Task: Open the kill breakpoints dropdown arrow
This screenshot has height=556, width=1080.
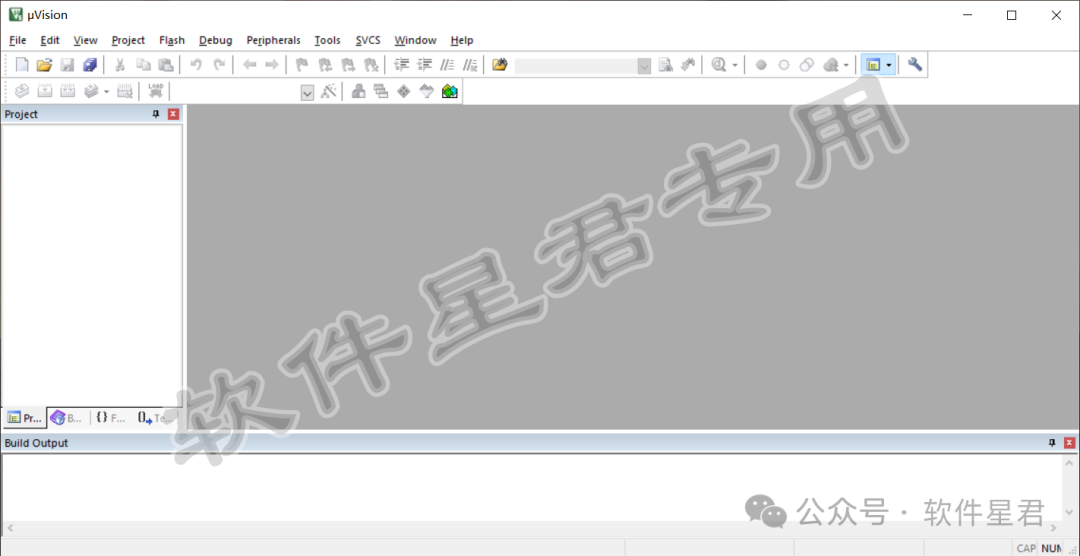Action: [847, 65]
